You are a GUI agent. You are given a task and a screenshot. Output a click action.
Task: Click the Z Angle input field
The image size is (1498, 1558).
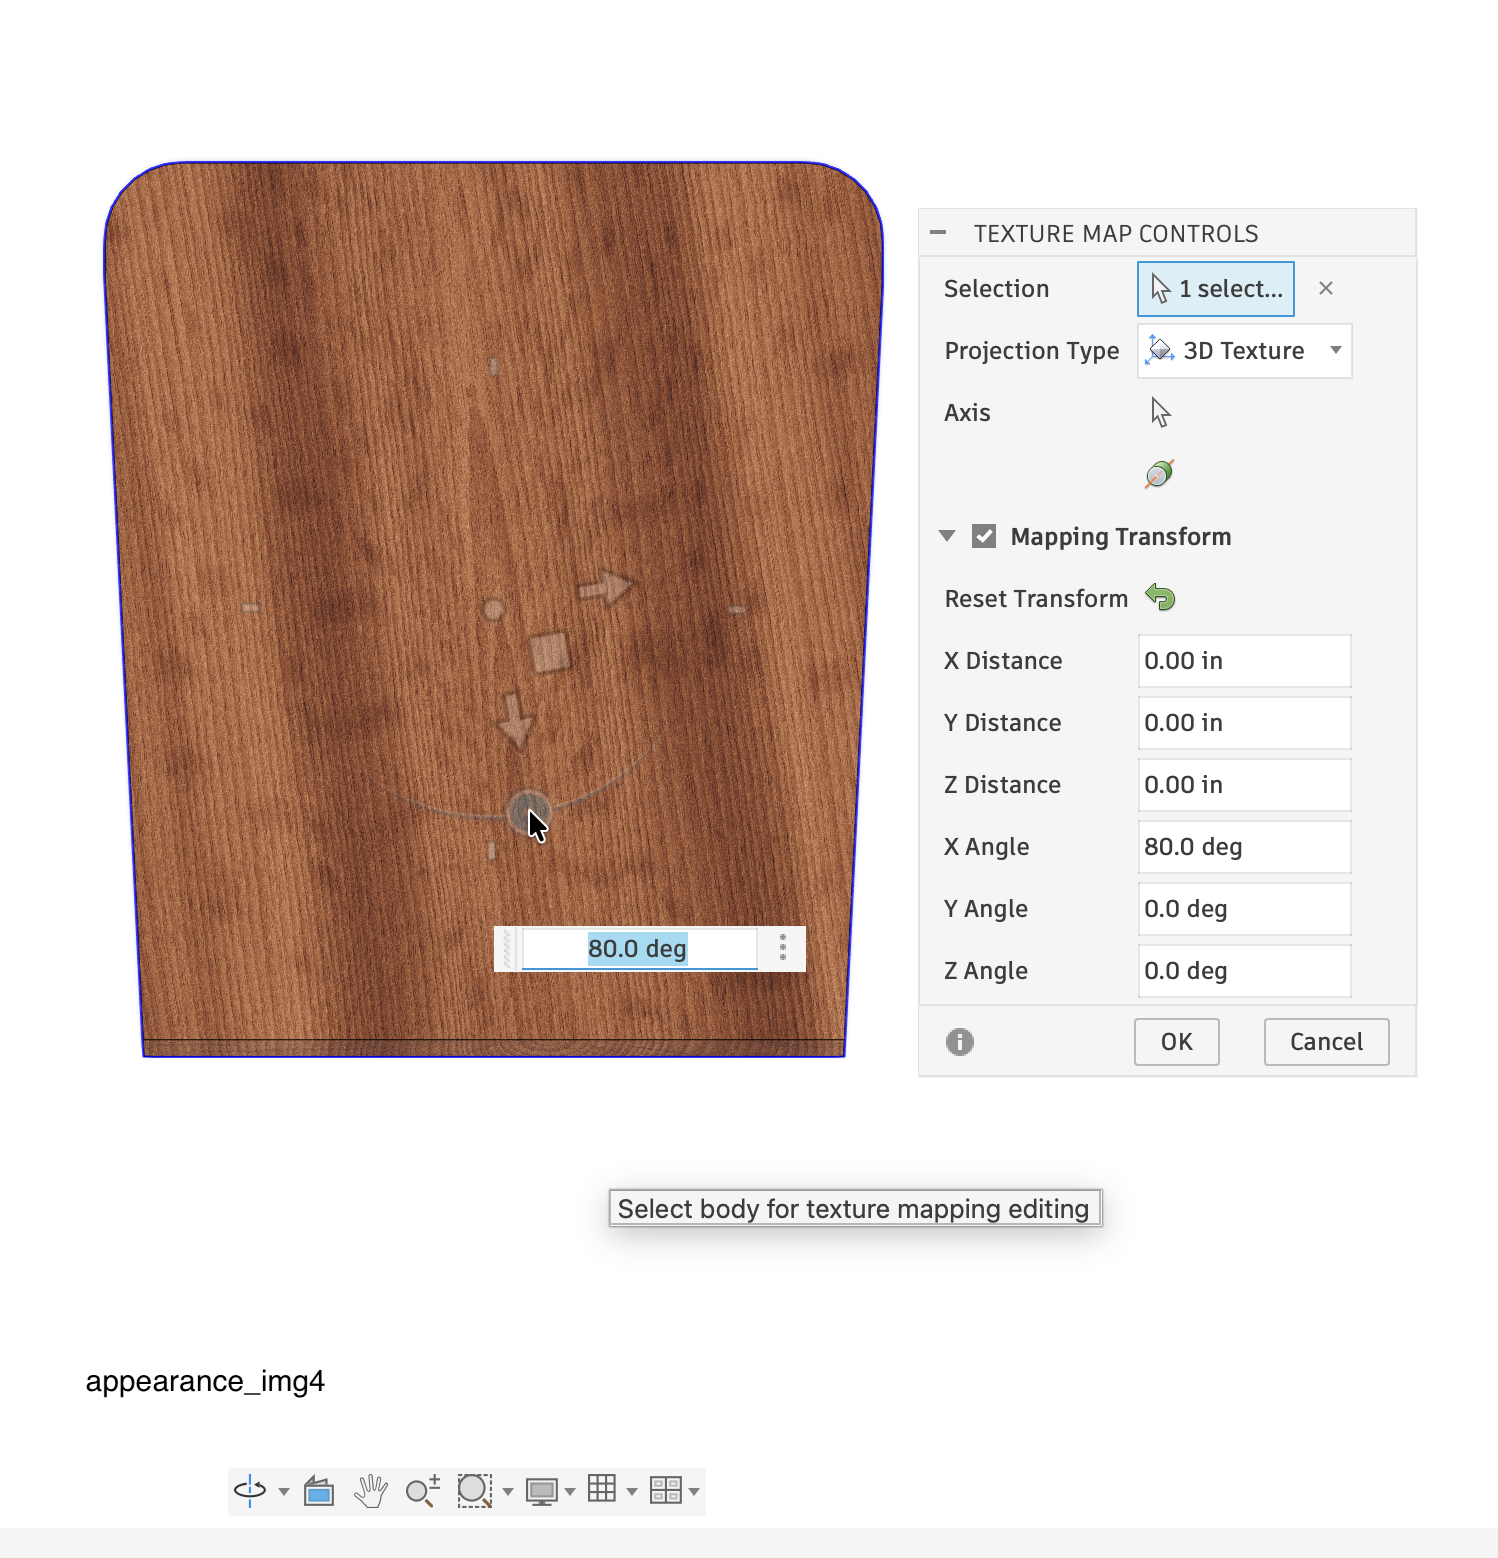coord(1245,971)
